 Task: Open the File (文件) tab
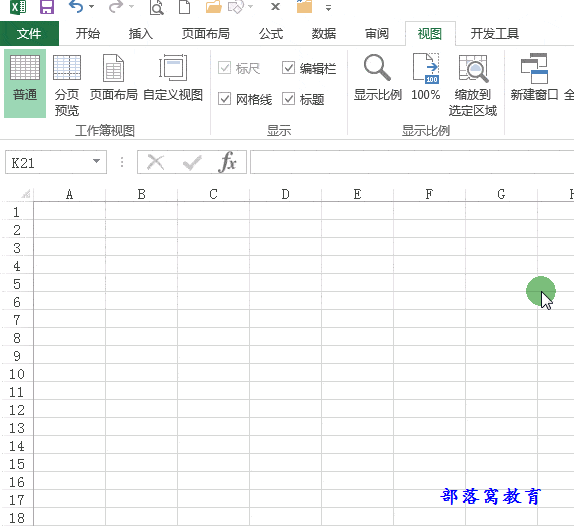coord(29,34)
